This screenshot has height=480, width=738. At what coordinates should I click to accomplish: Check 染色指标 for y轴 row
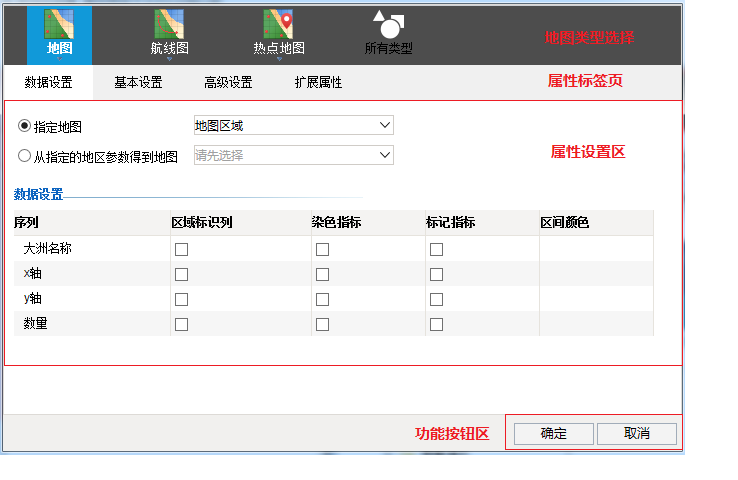pos(322,299)
